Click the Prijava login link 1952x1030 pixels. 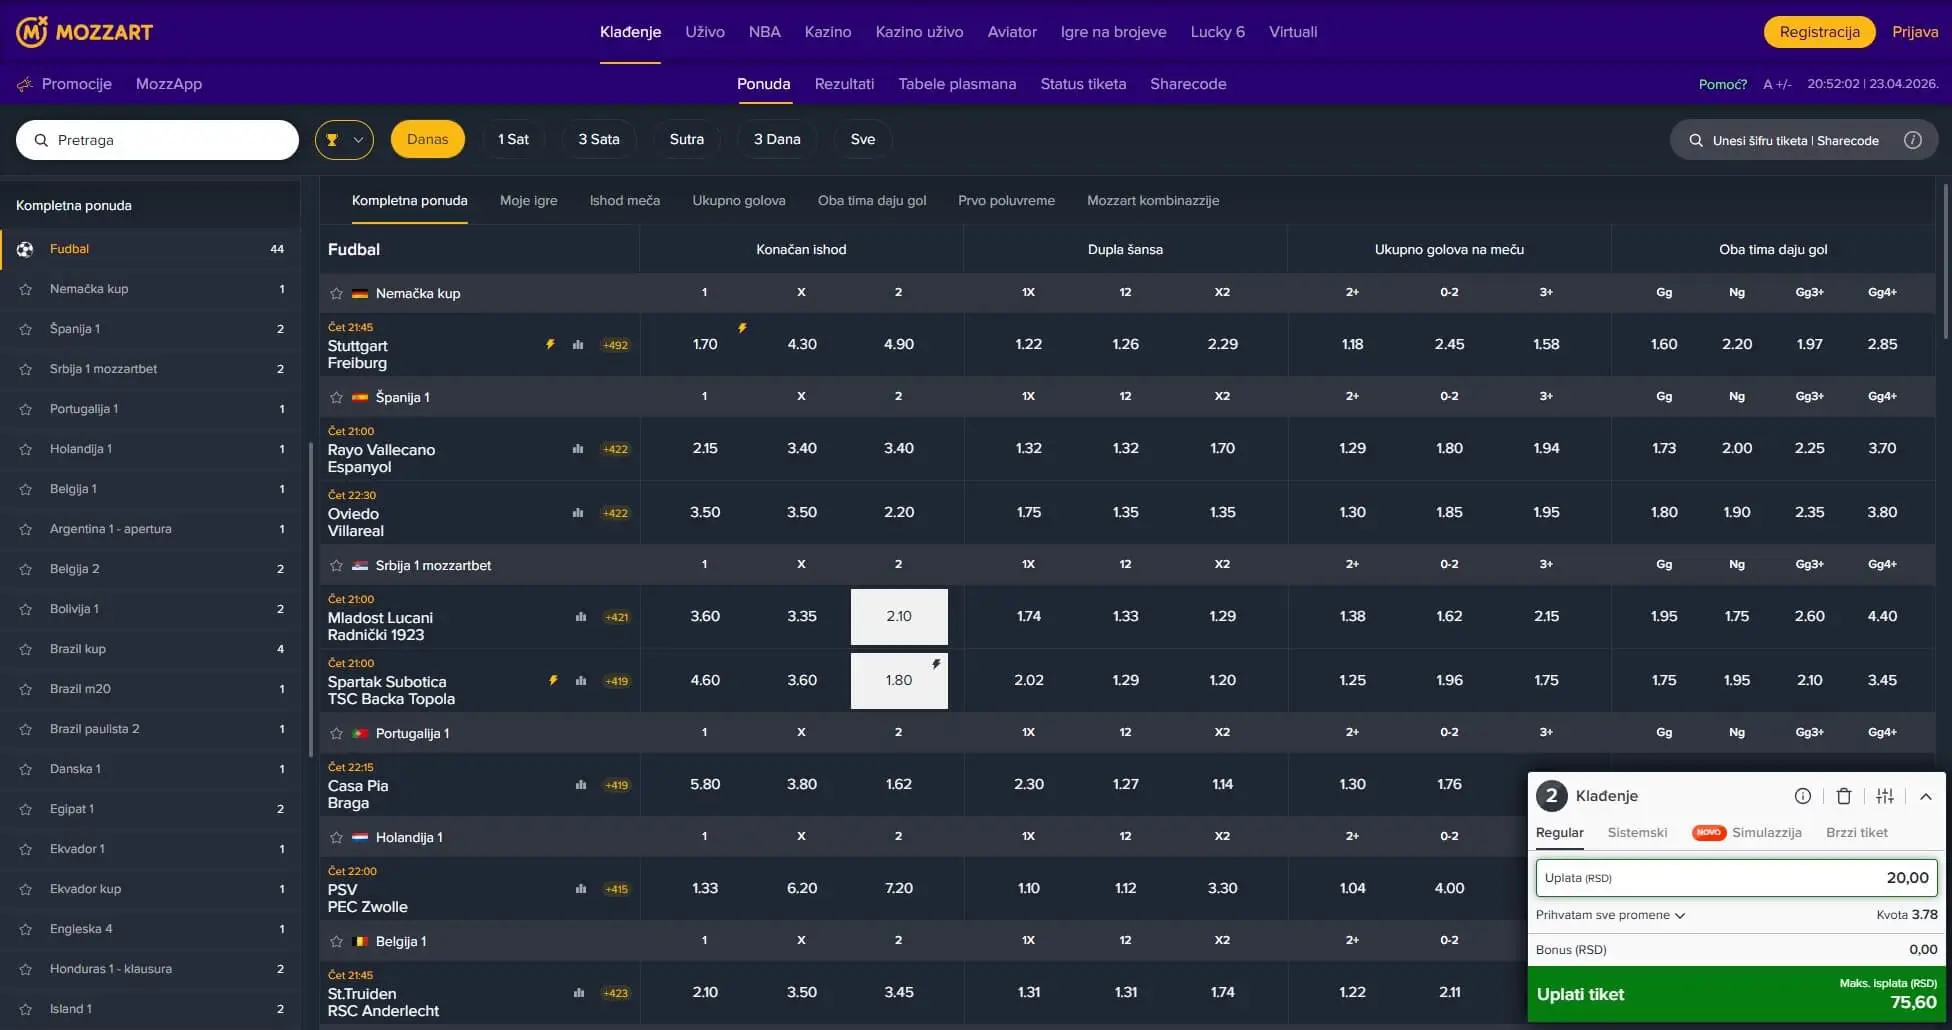coord(1915,32)
